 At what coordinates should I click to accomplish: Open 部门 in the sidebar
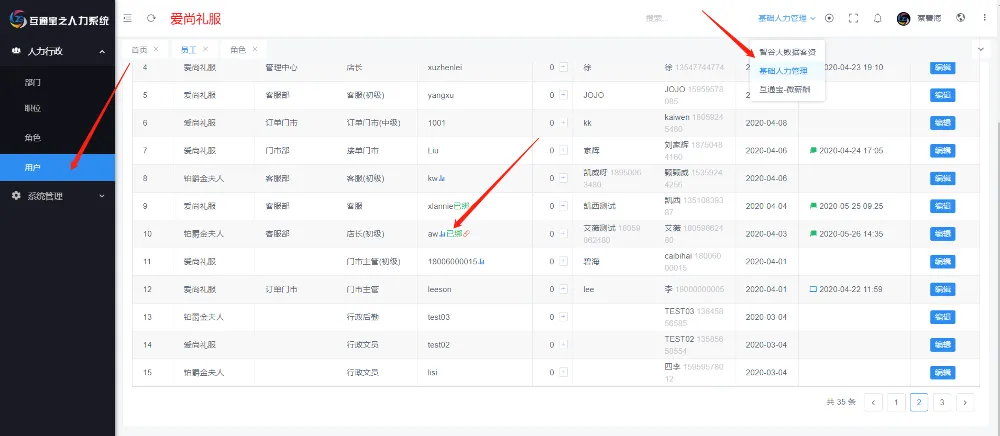[x=33, y=80]
